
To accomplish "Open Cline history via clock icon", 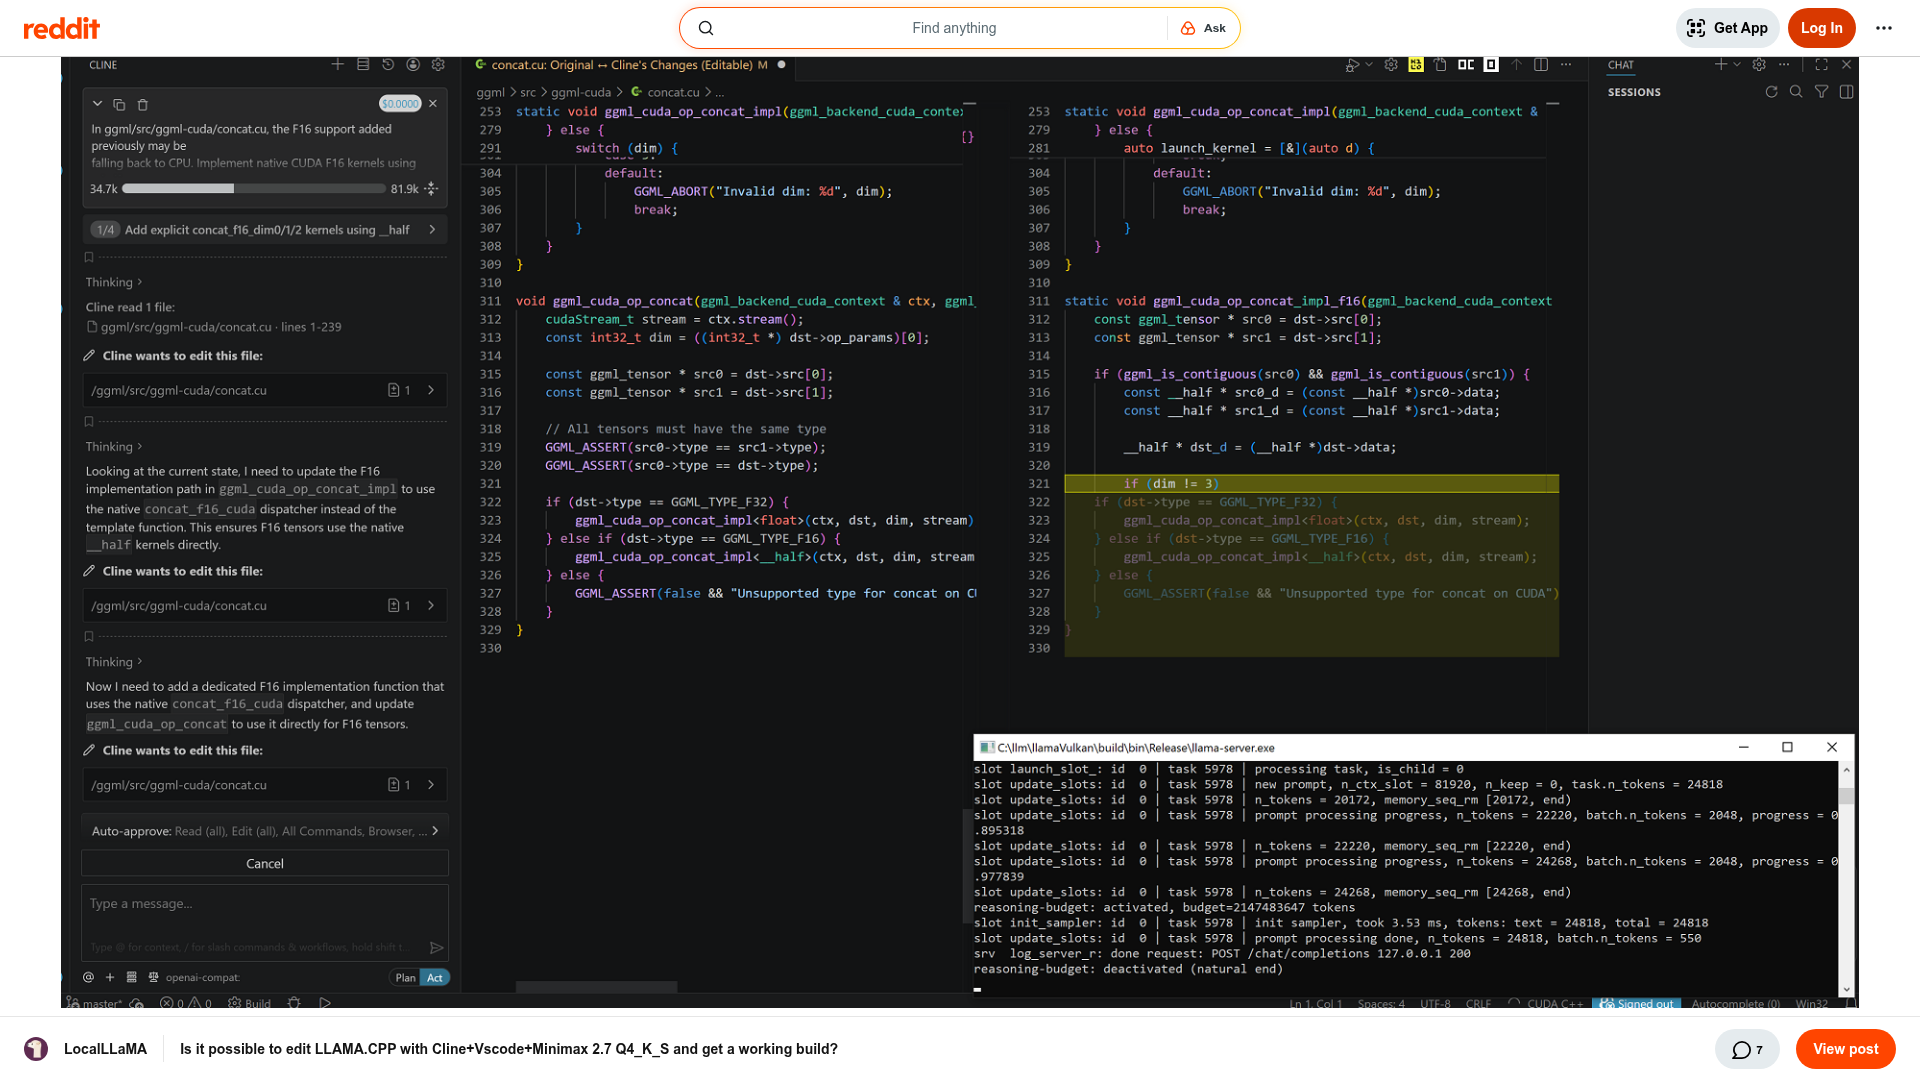I will pyautogui.click(x=388, y=65).
